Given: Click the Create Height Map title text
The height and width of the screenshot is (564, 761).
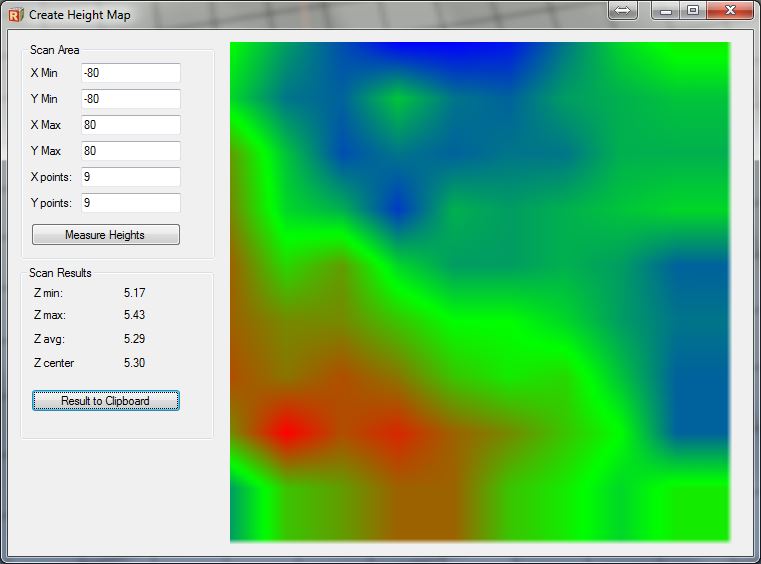Looking at the screenshot, I should coord(79,15).
